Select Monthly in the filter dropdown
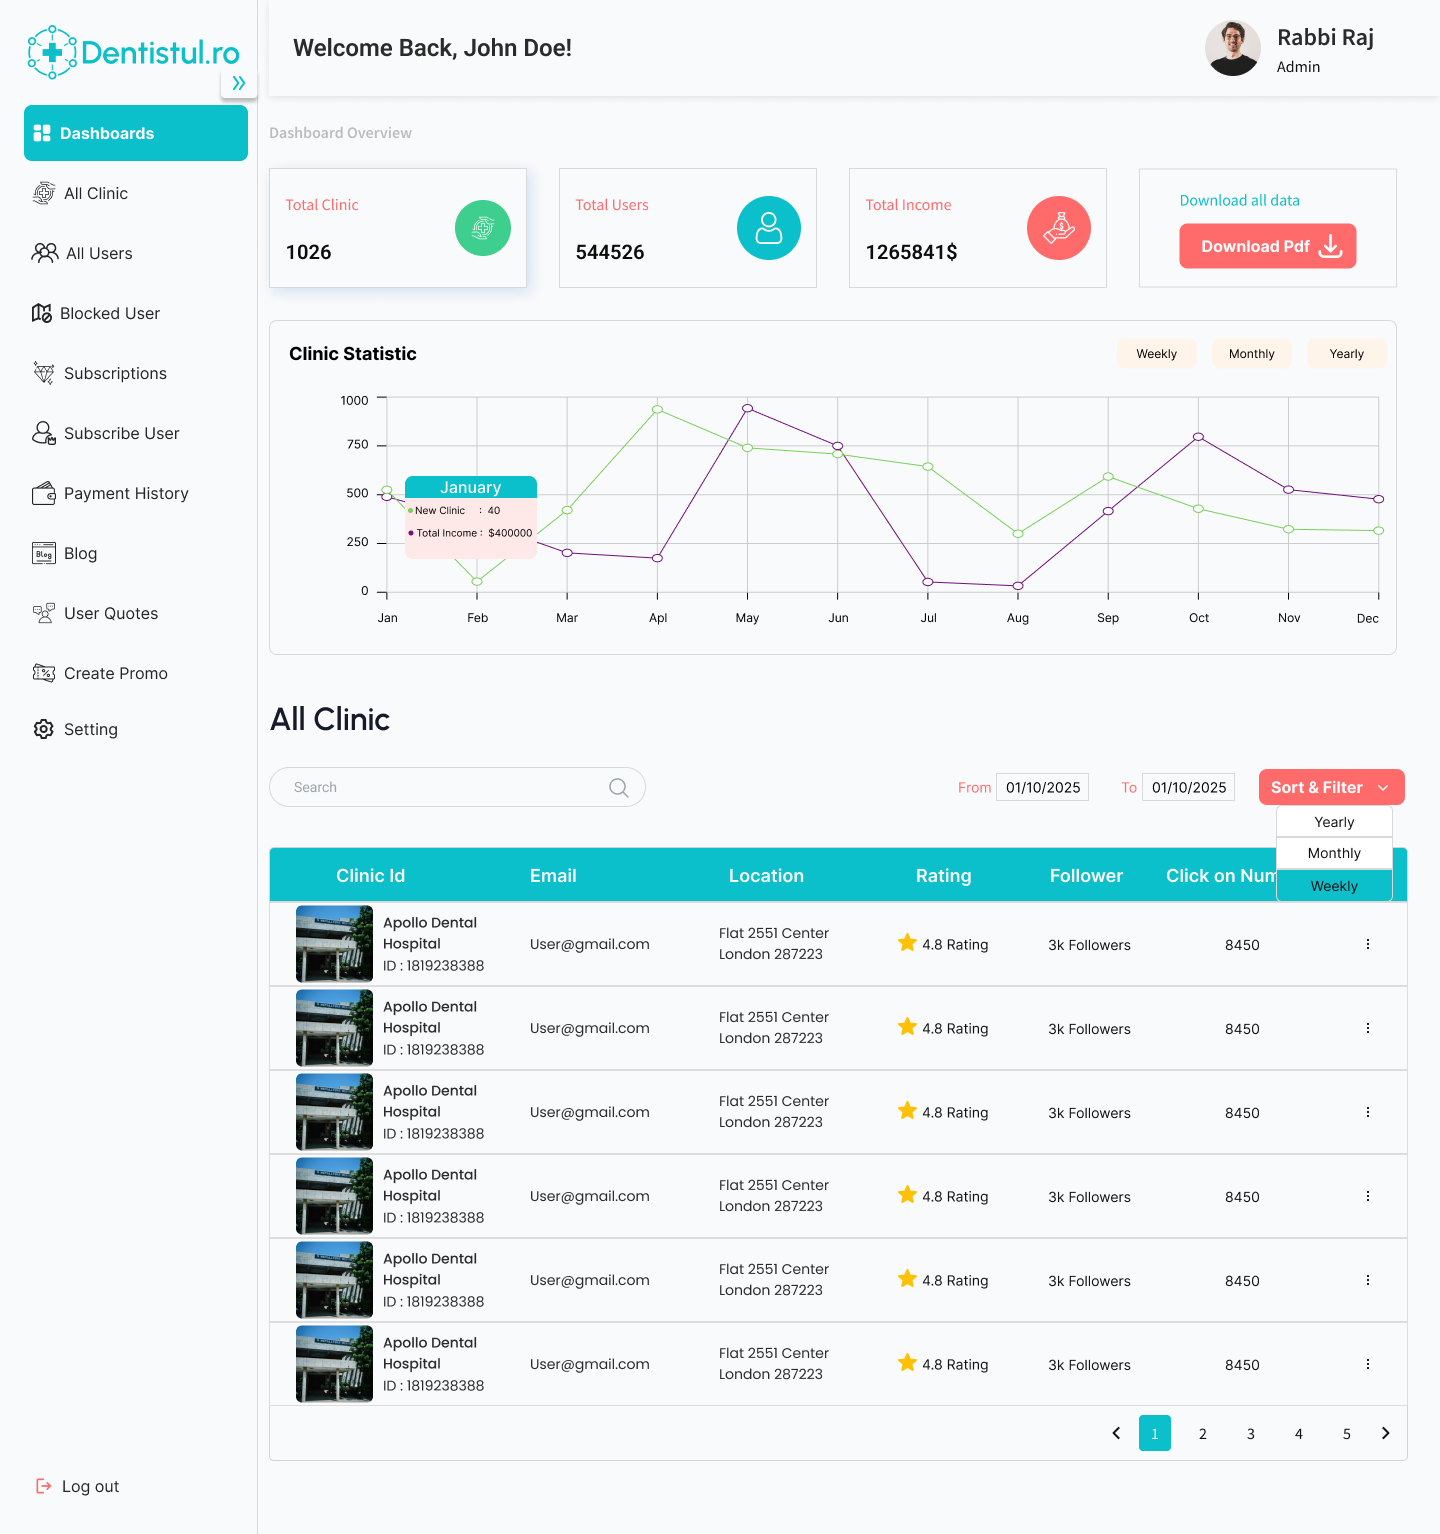The image size is (1440, 1534). point(1334,853)
